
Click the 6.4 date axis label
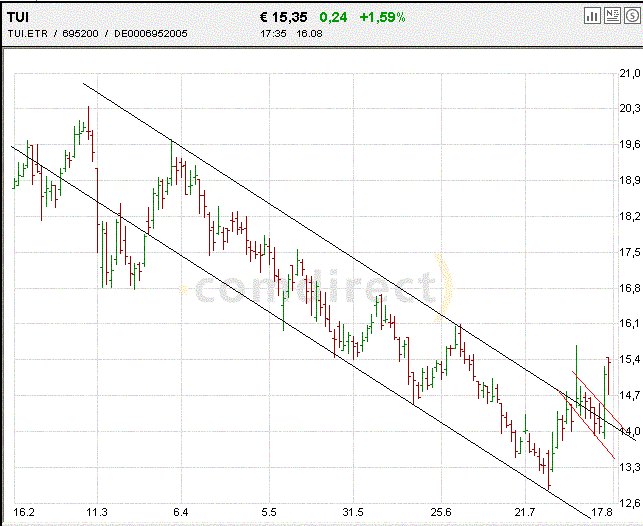pos(180,512)
